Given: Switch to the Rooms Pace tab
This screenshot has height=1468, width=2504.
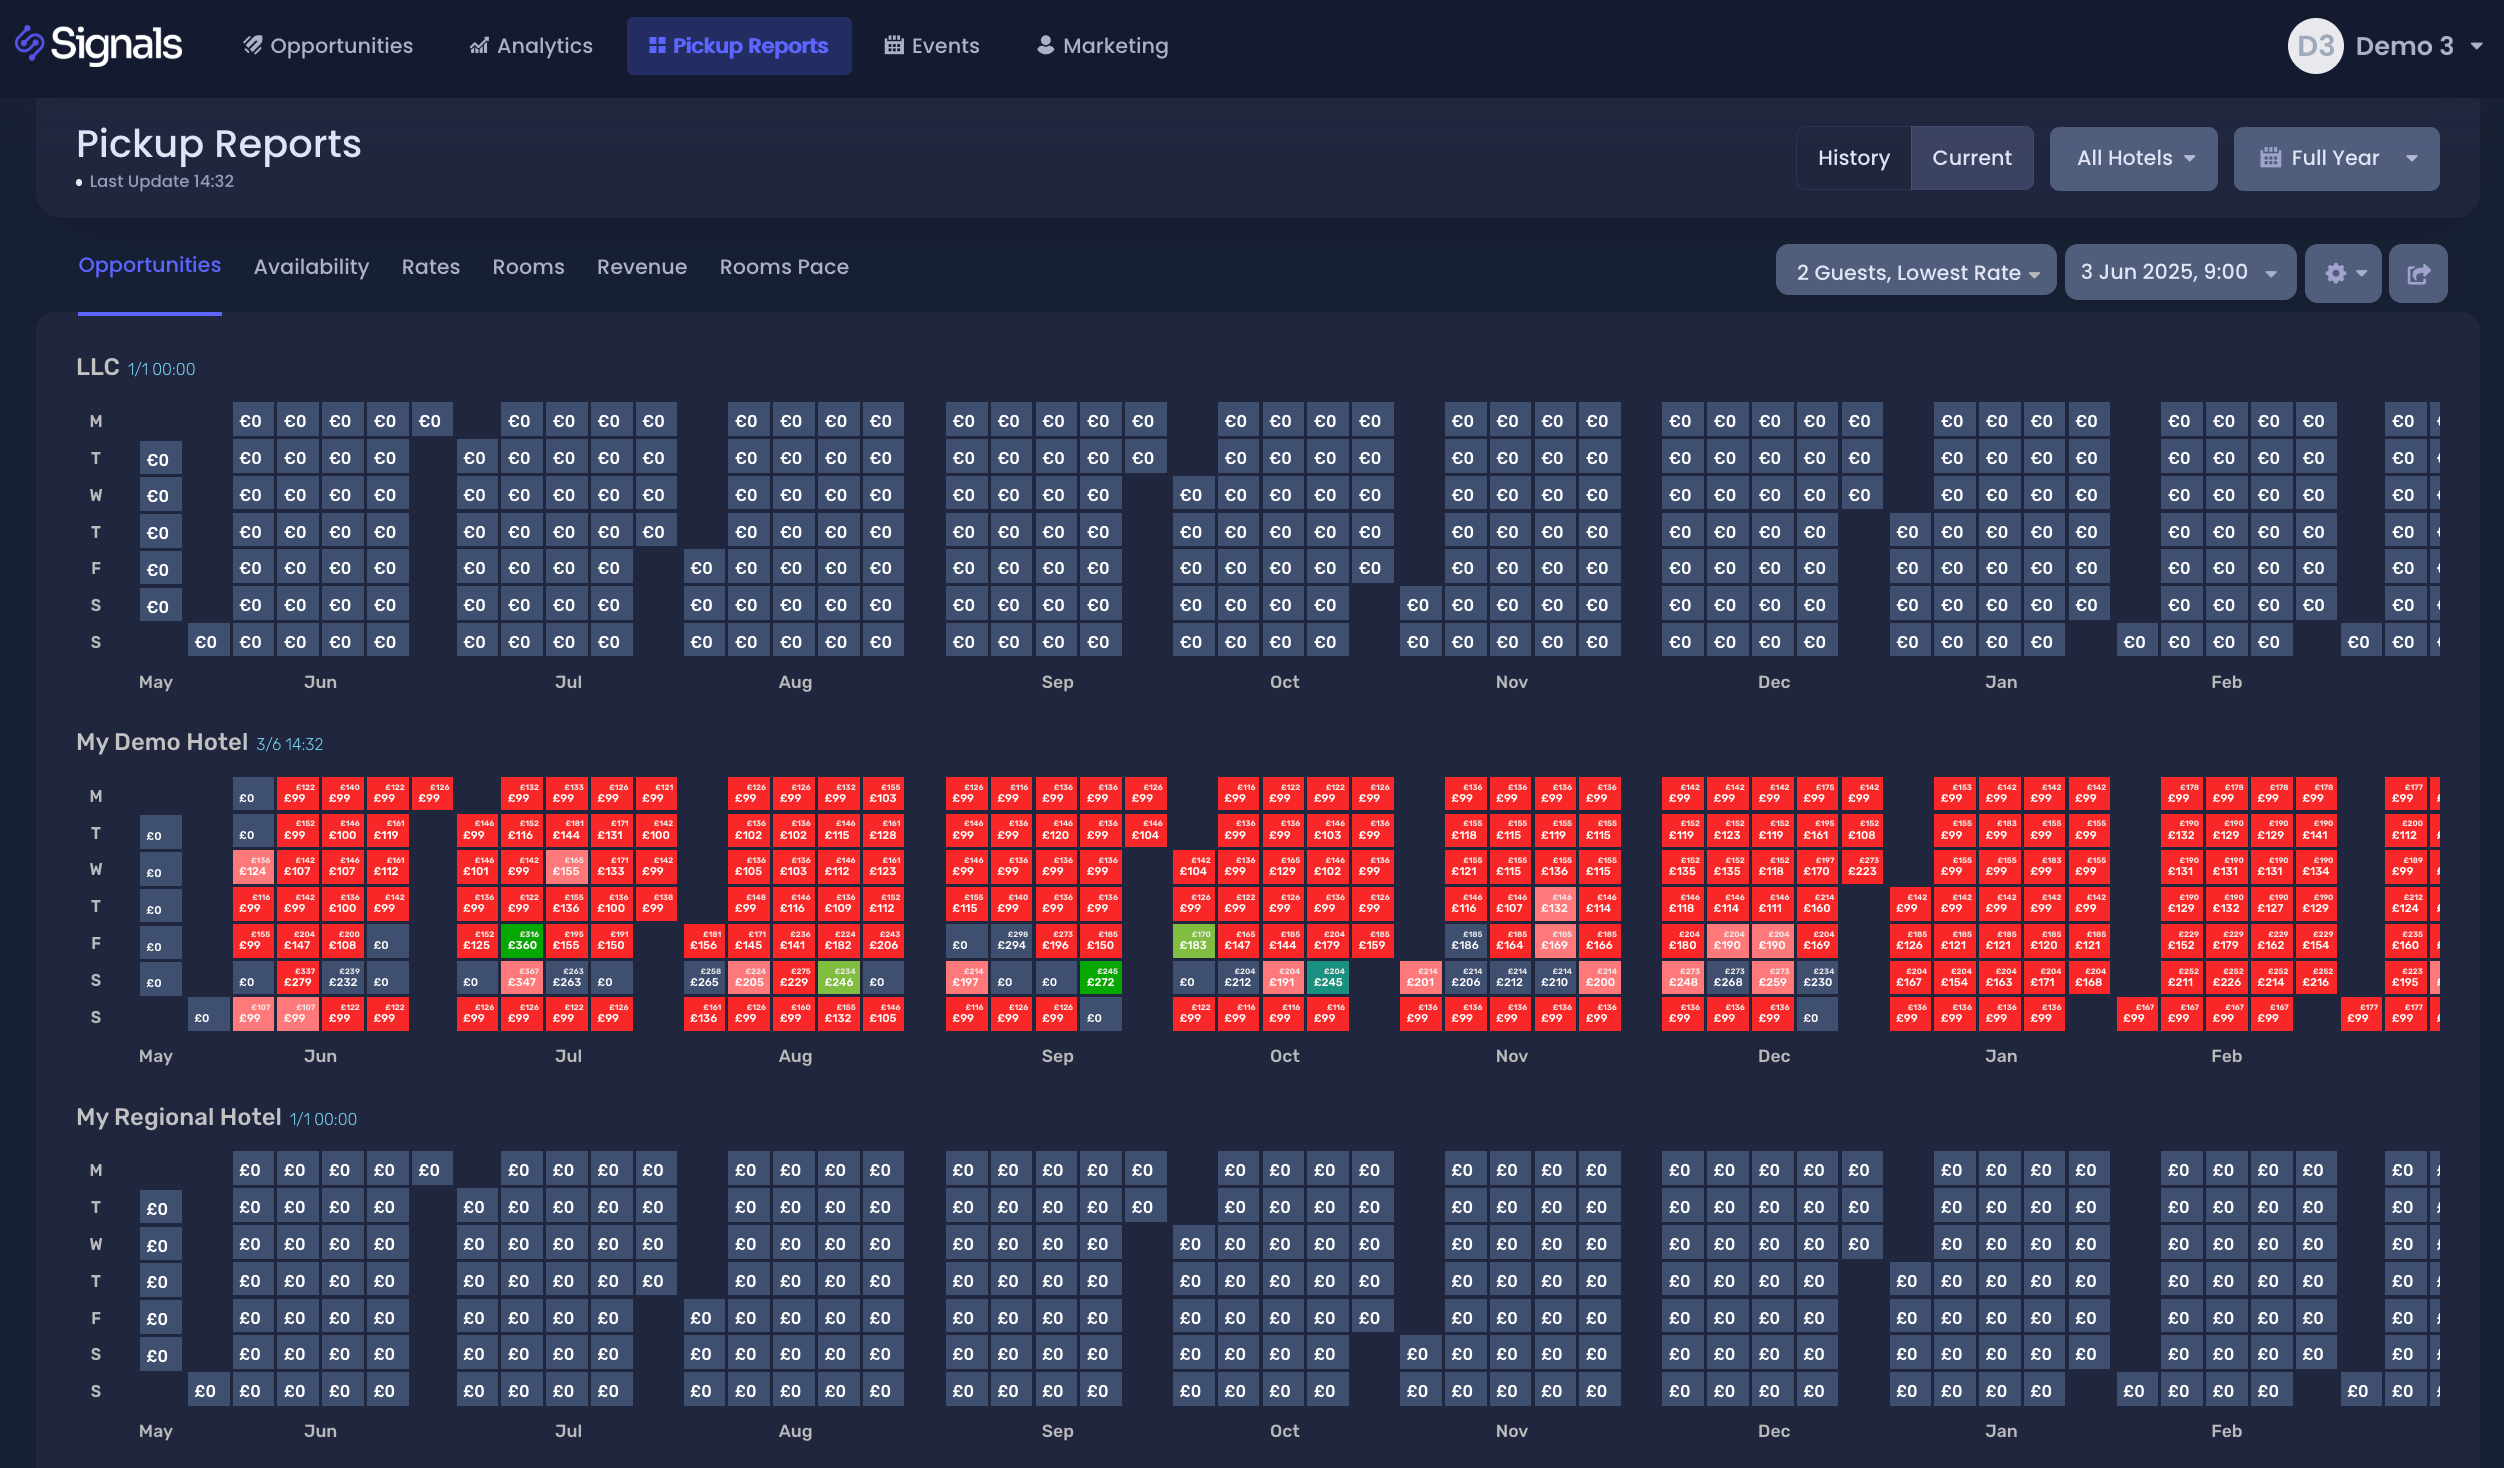Looking at the screenshot, I should coord(784,267).
